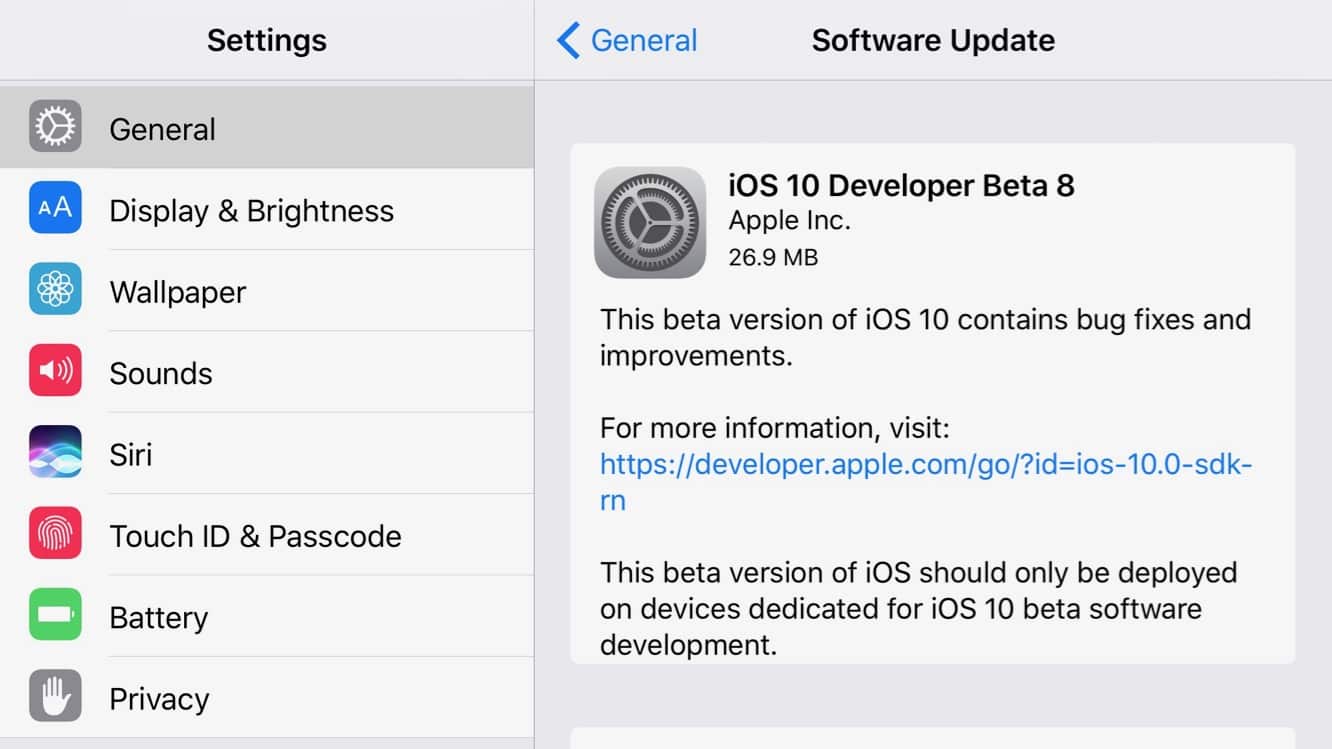Select Display & Brightness settings row
This screenshot has height=749, width=1332.
pos(251,211)
